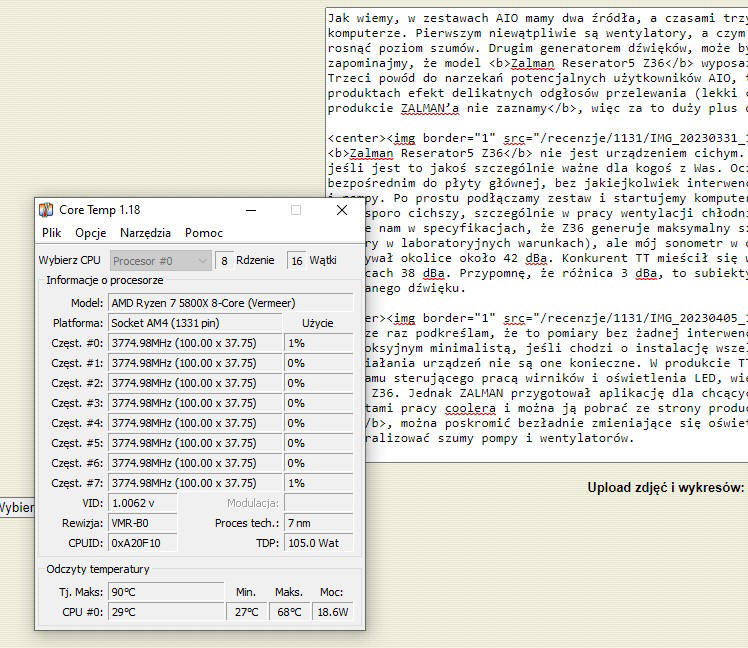Click the TDP value 105.0 Wat
Viewport: 748px width, 648px height.
(319, 543)
